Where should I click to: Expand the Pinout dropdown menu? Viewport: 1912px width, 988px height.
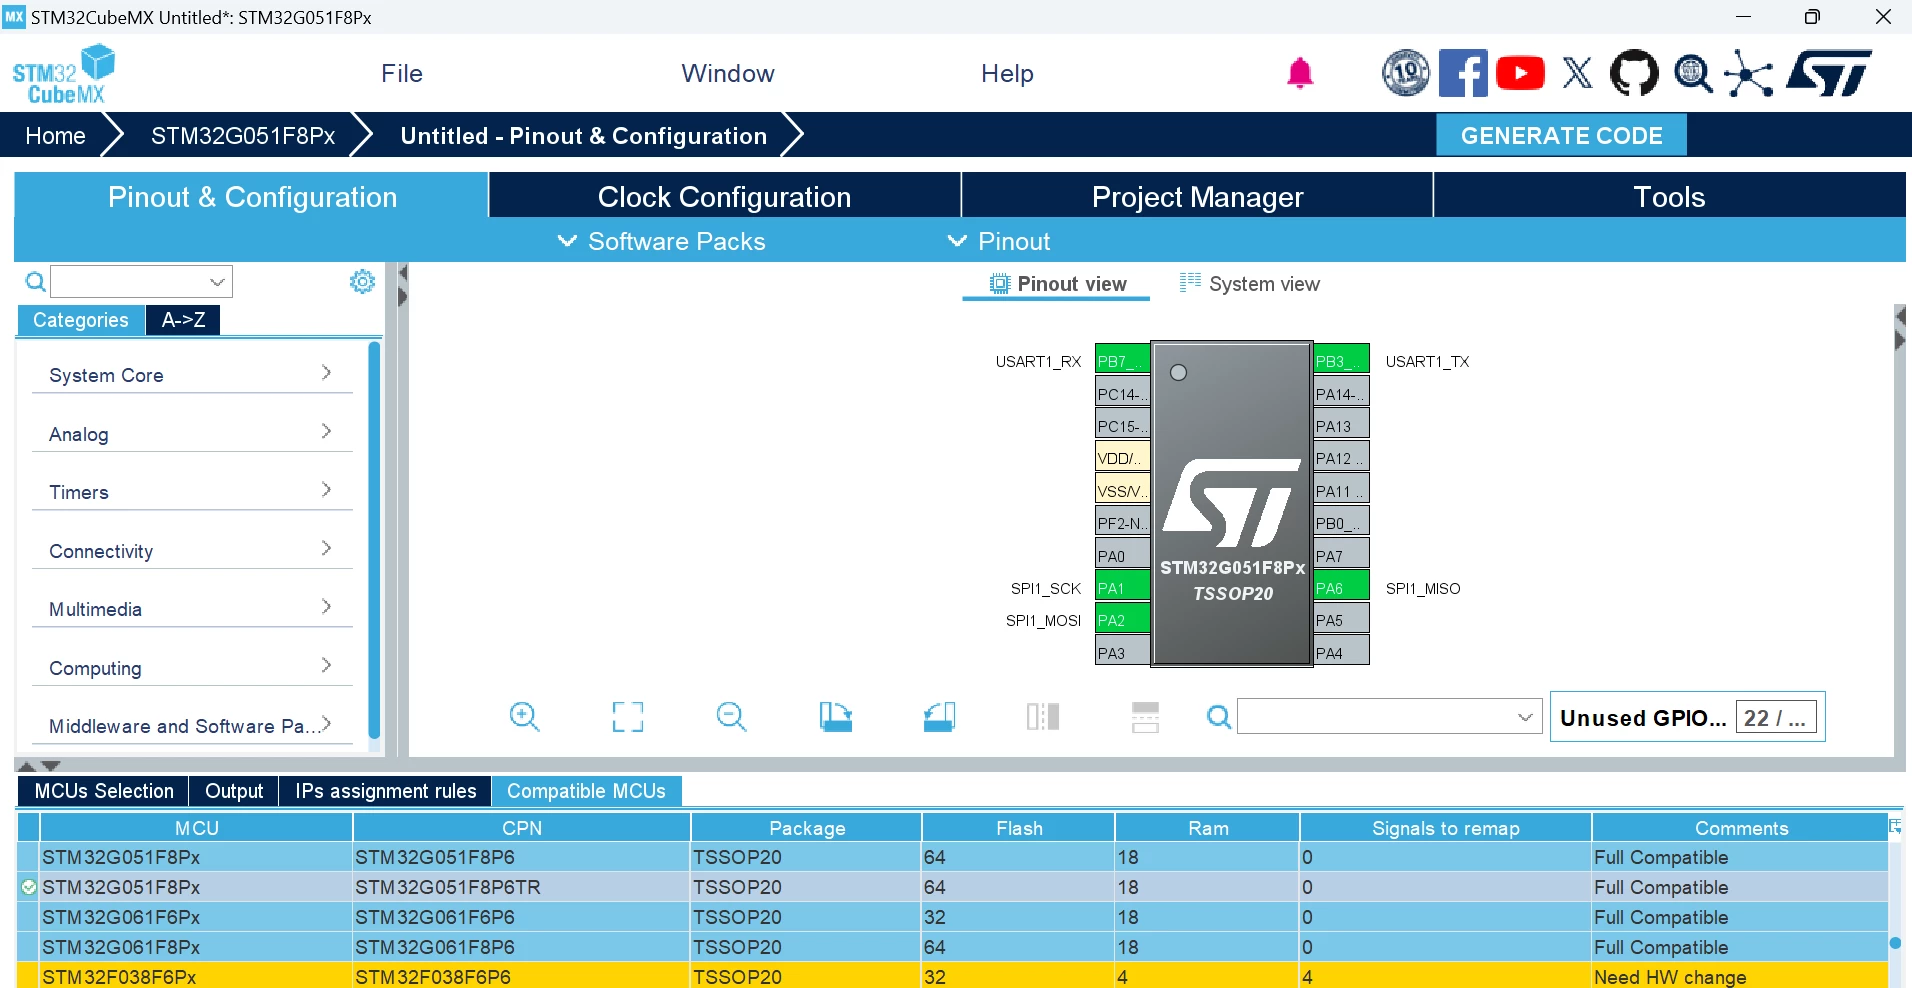[x=998, y=241]
